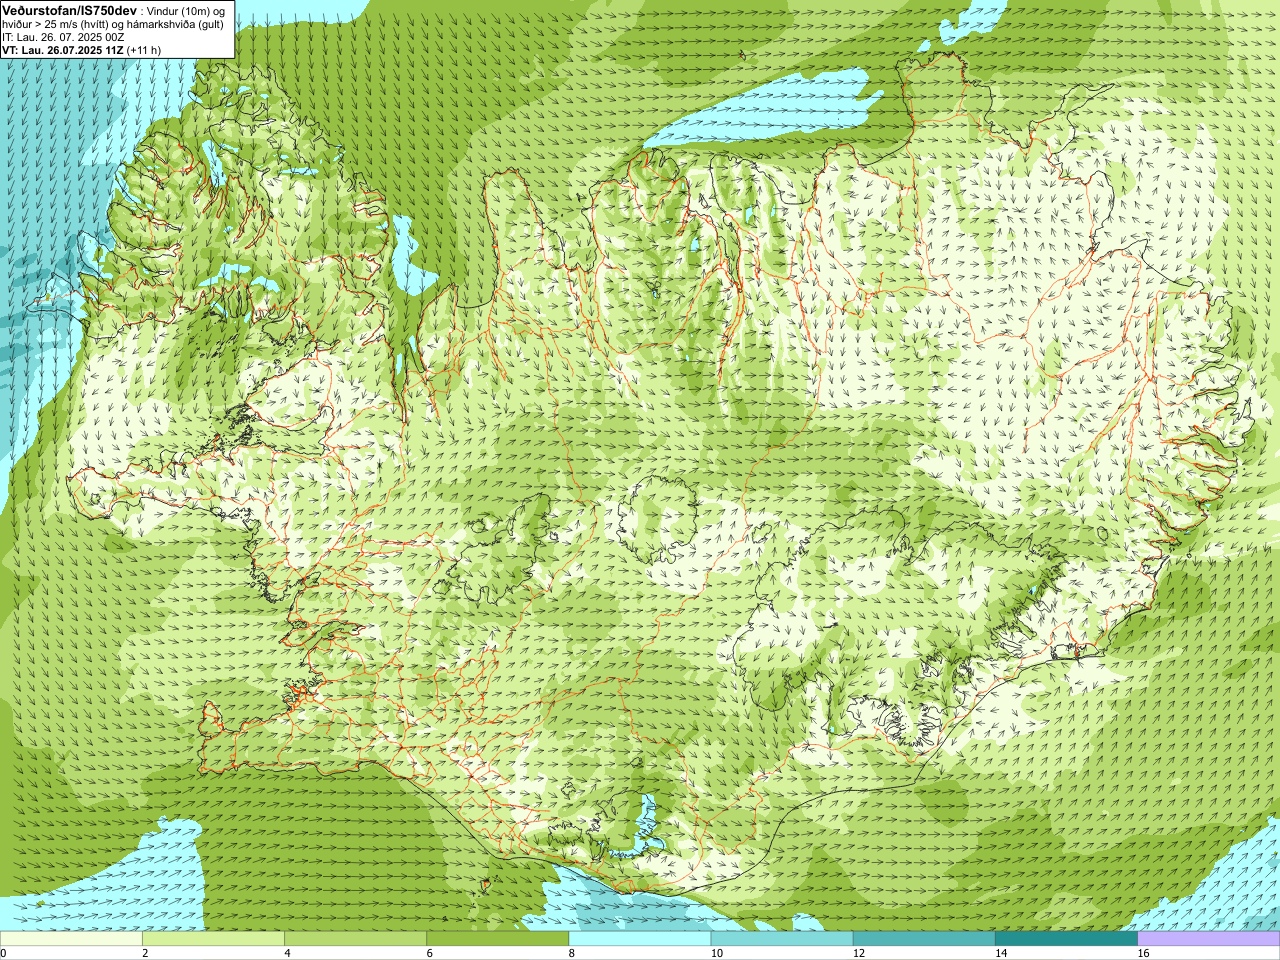This screenshot has width=1280, height=960.
Task: Click the legend scale label "16"
Action: pos(1144,954)
